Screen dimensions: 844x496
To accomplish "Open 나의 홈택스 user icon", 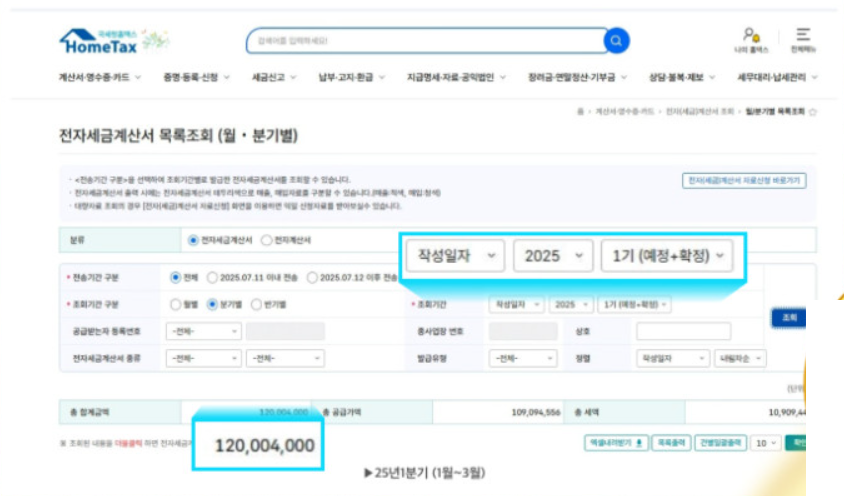I will tap(751, 40).
